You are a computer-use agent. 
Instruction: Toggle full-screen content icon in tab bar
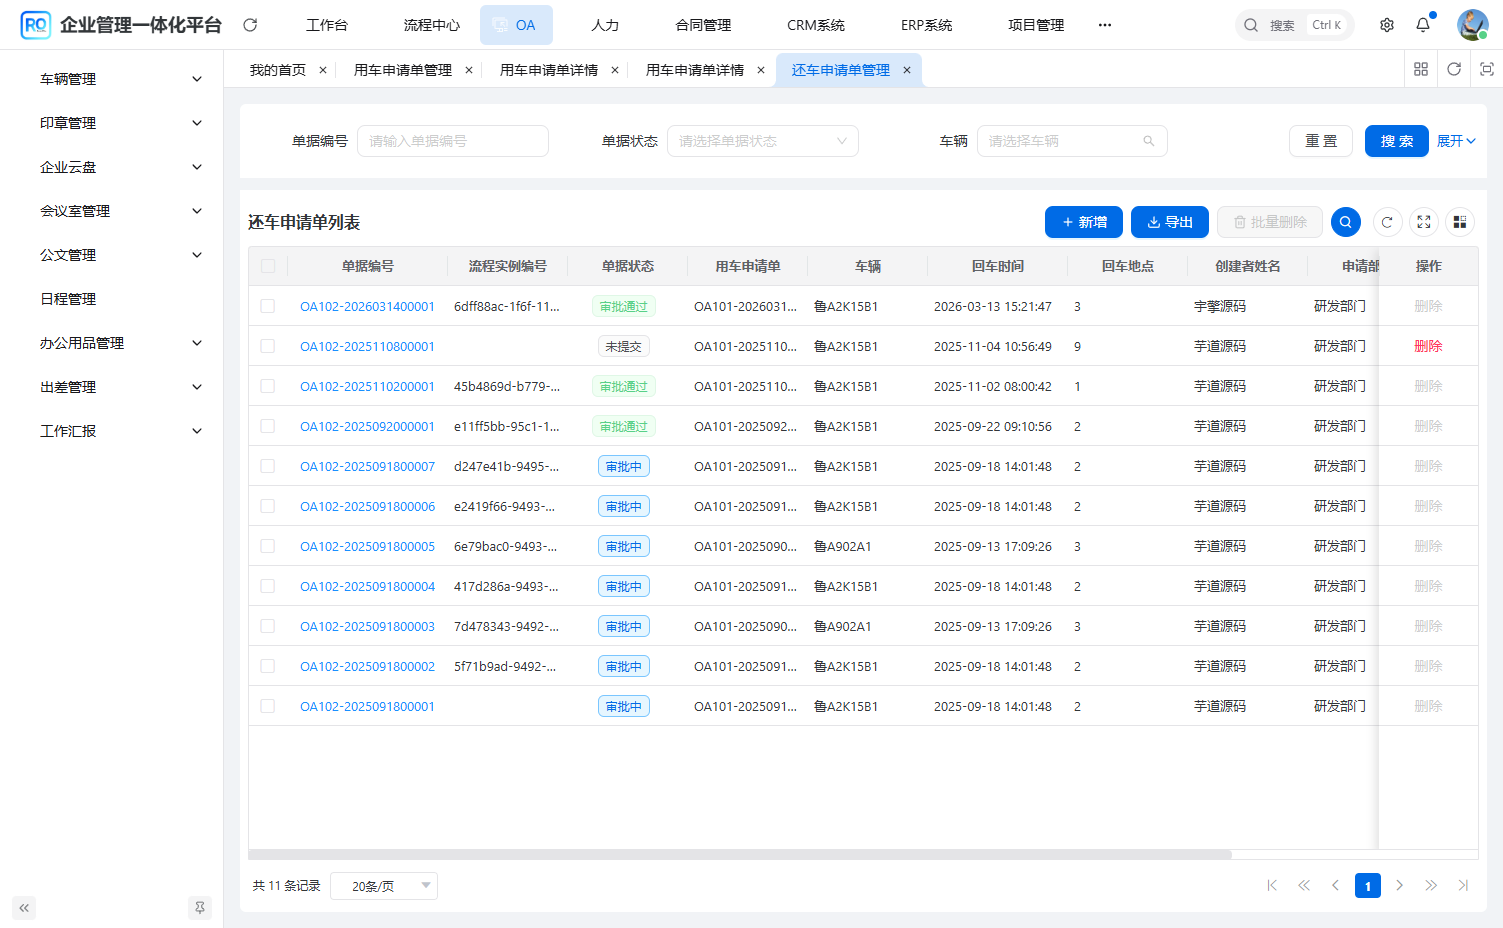tap(1487, 69)
